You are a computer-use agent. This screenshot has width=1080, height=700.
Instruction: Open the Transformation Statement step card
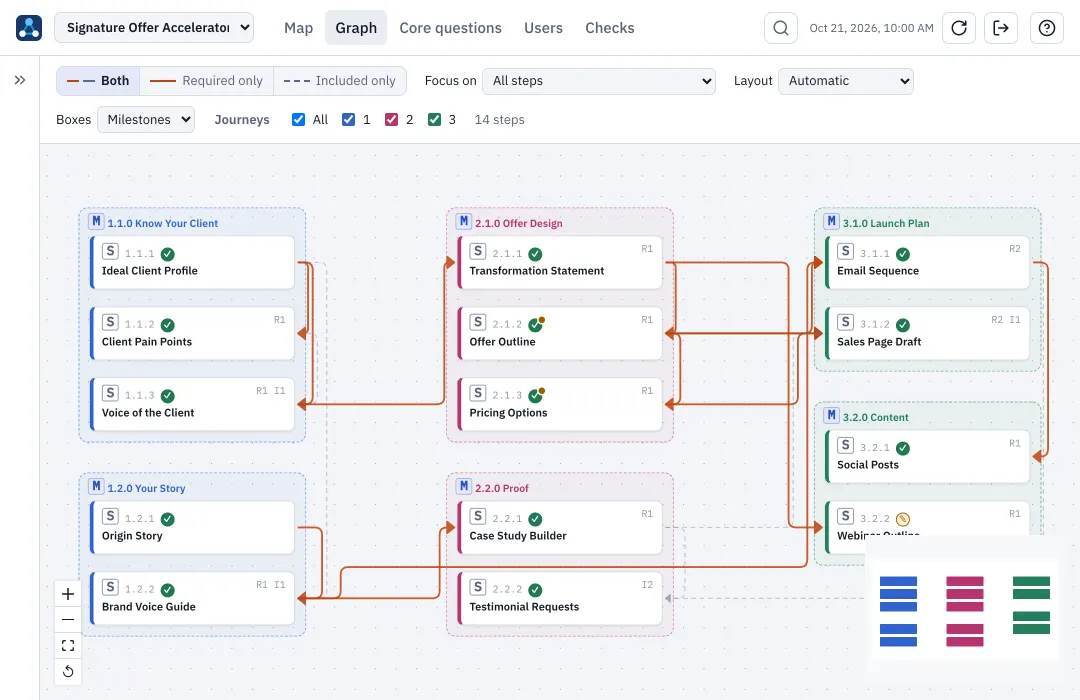pyautogui.click(x=560, y=262)
